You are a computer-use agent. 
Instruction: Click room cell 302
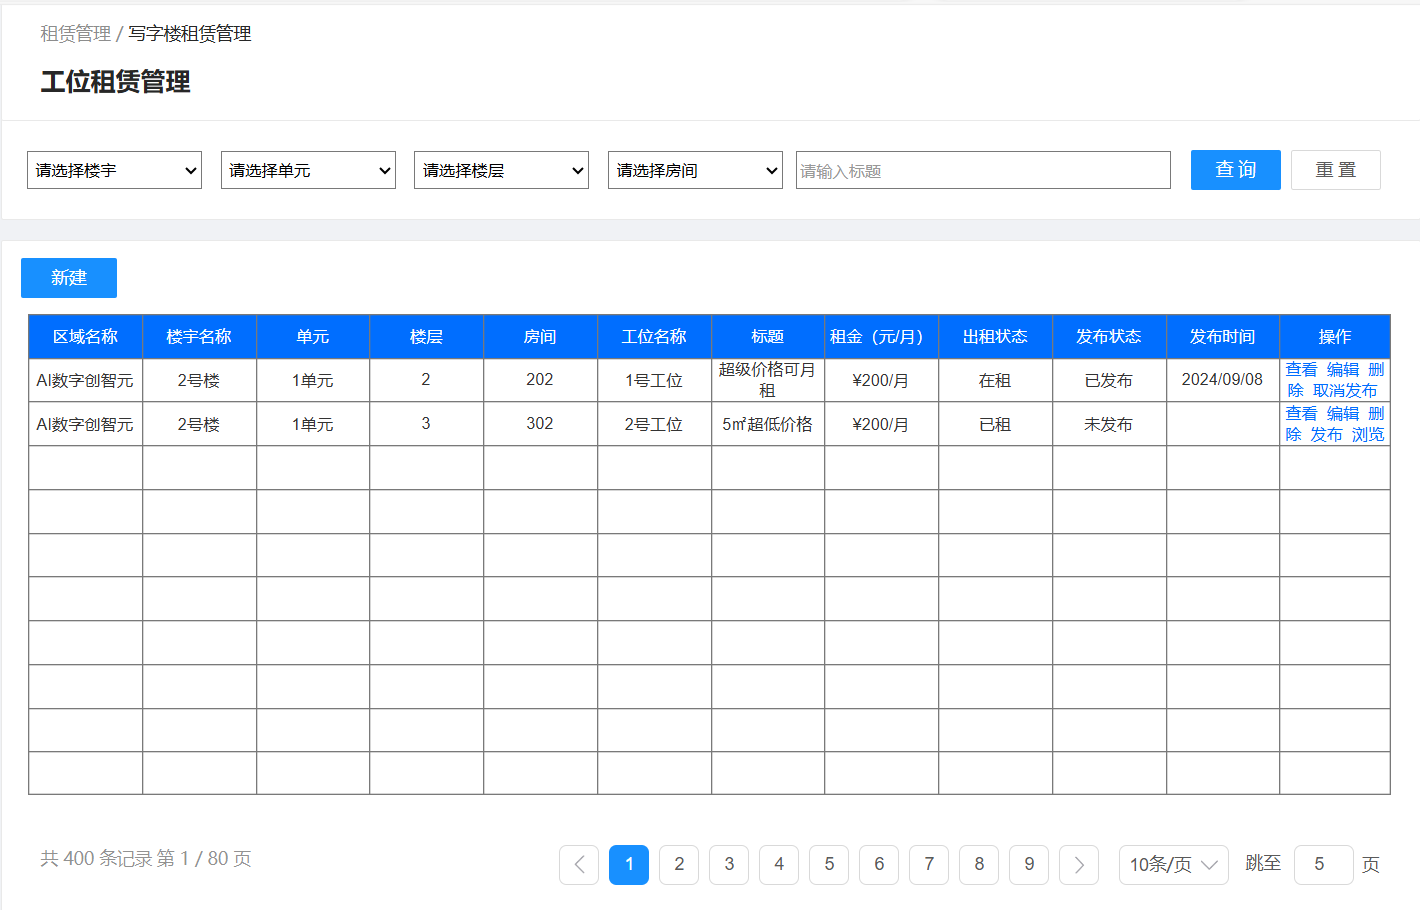(x=540, y=424)
